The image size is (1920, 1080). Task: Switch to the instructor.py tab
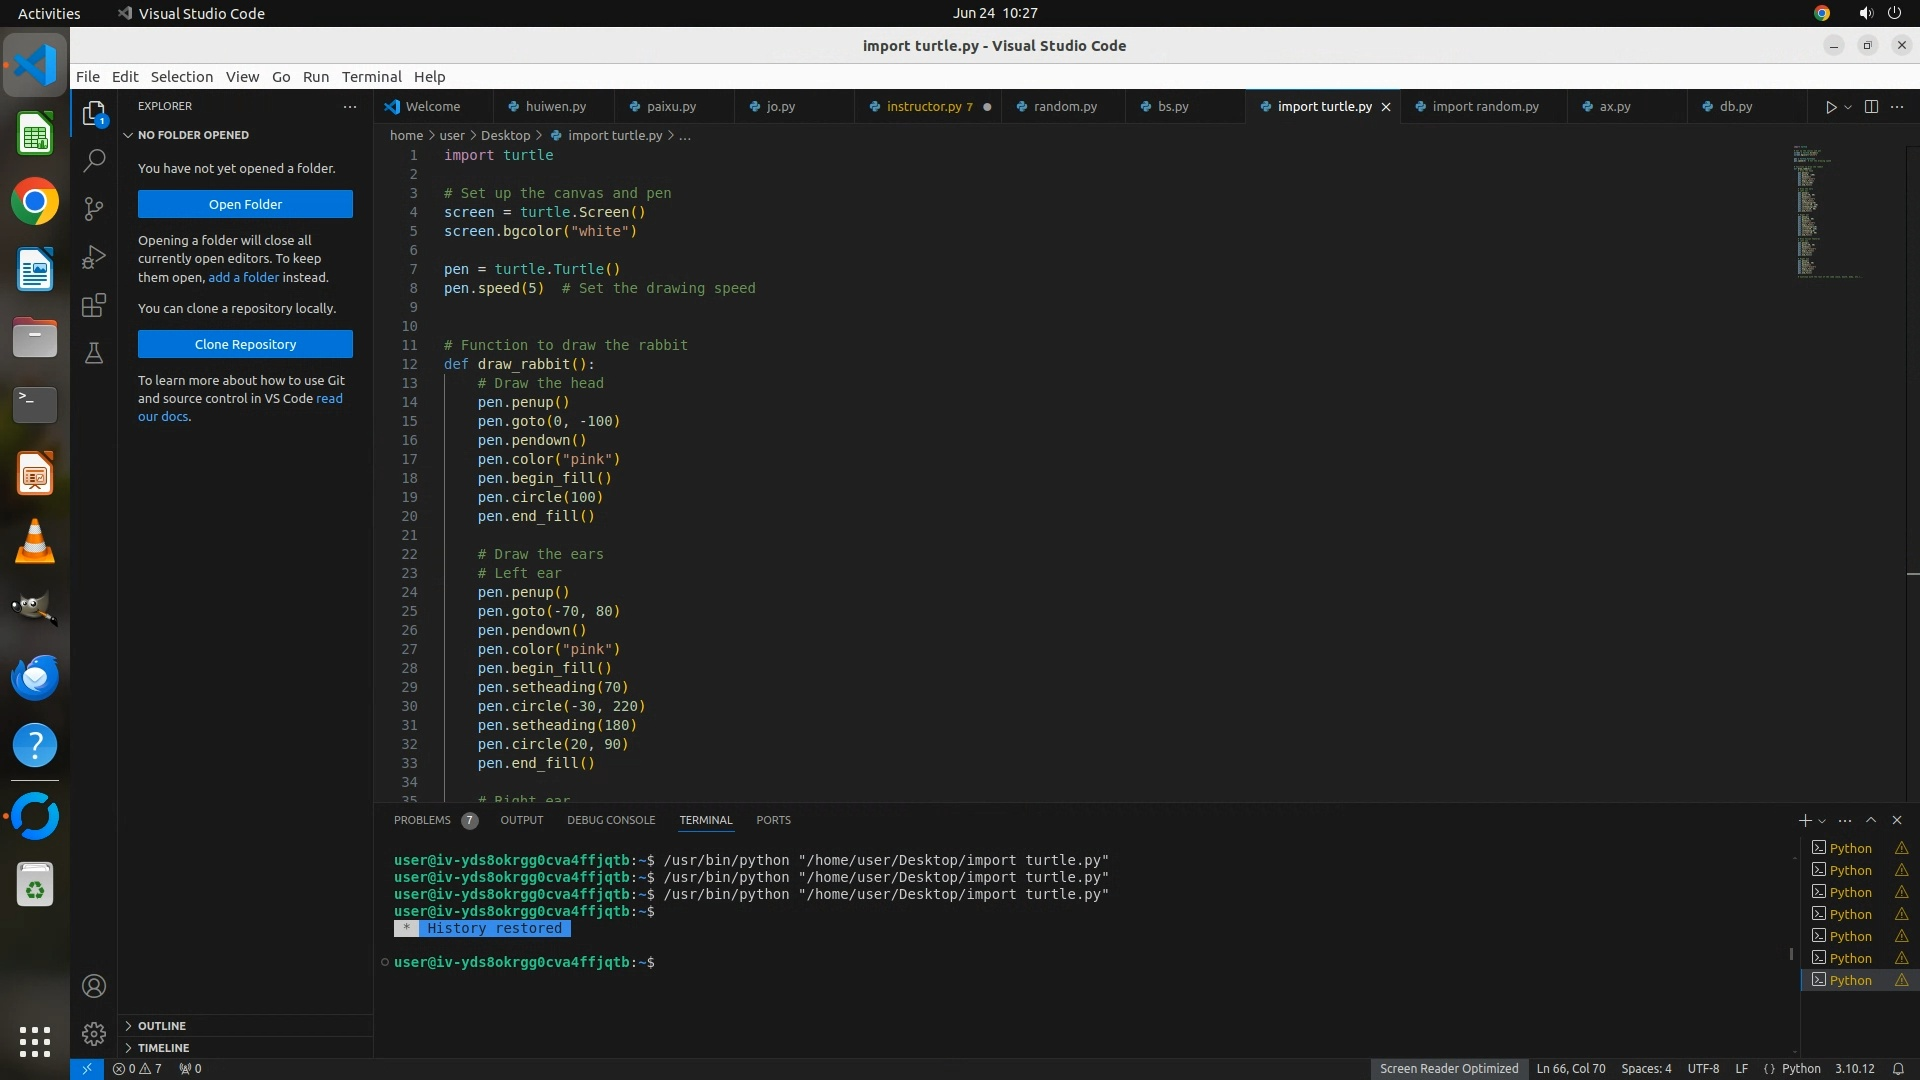point(923,107)
